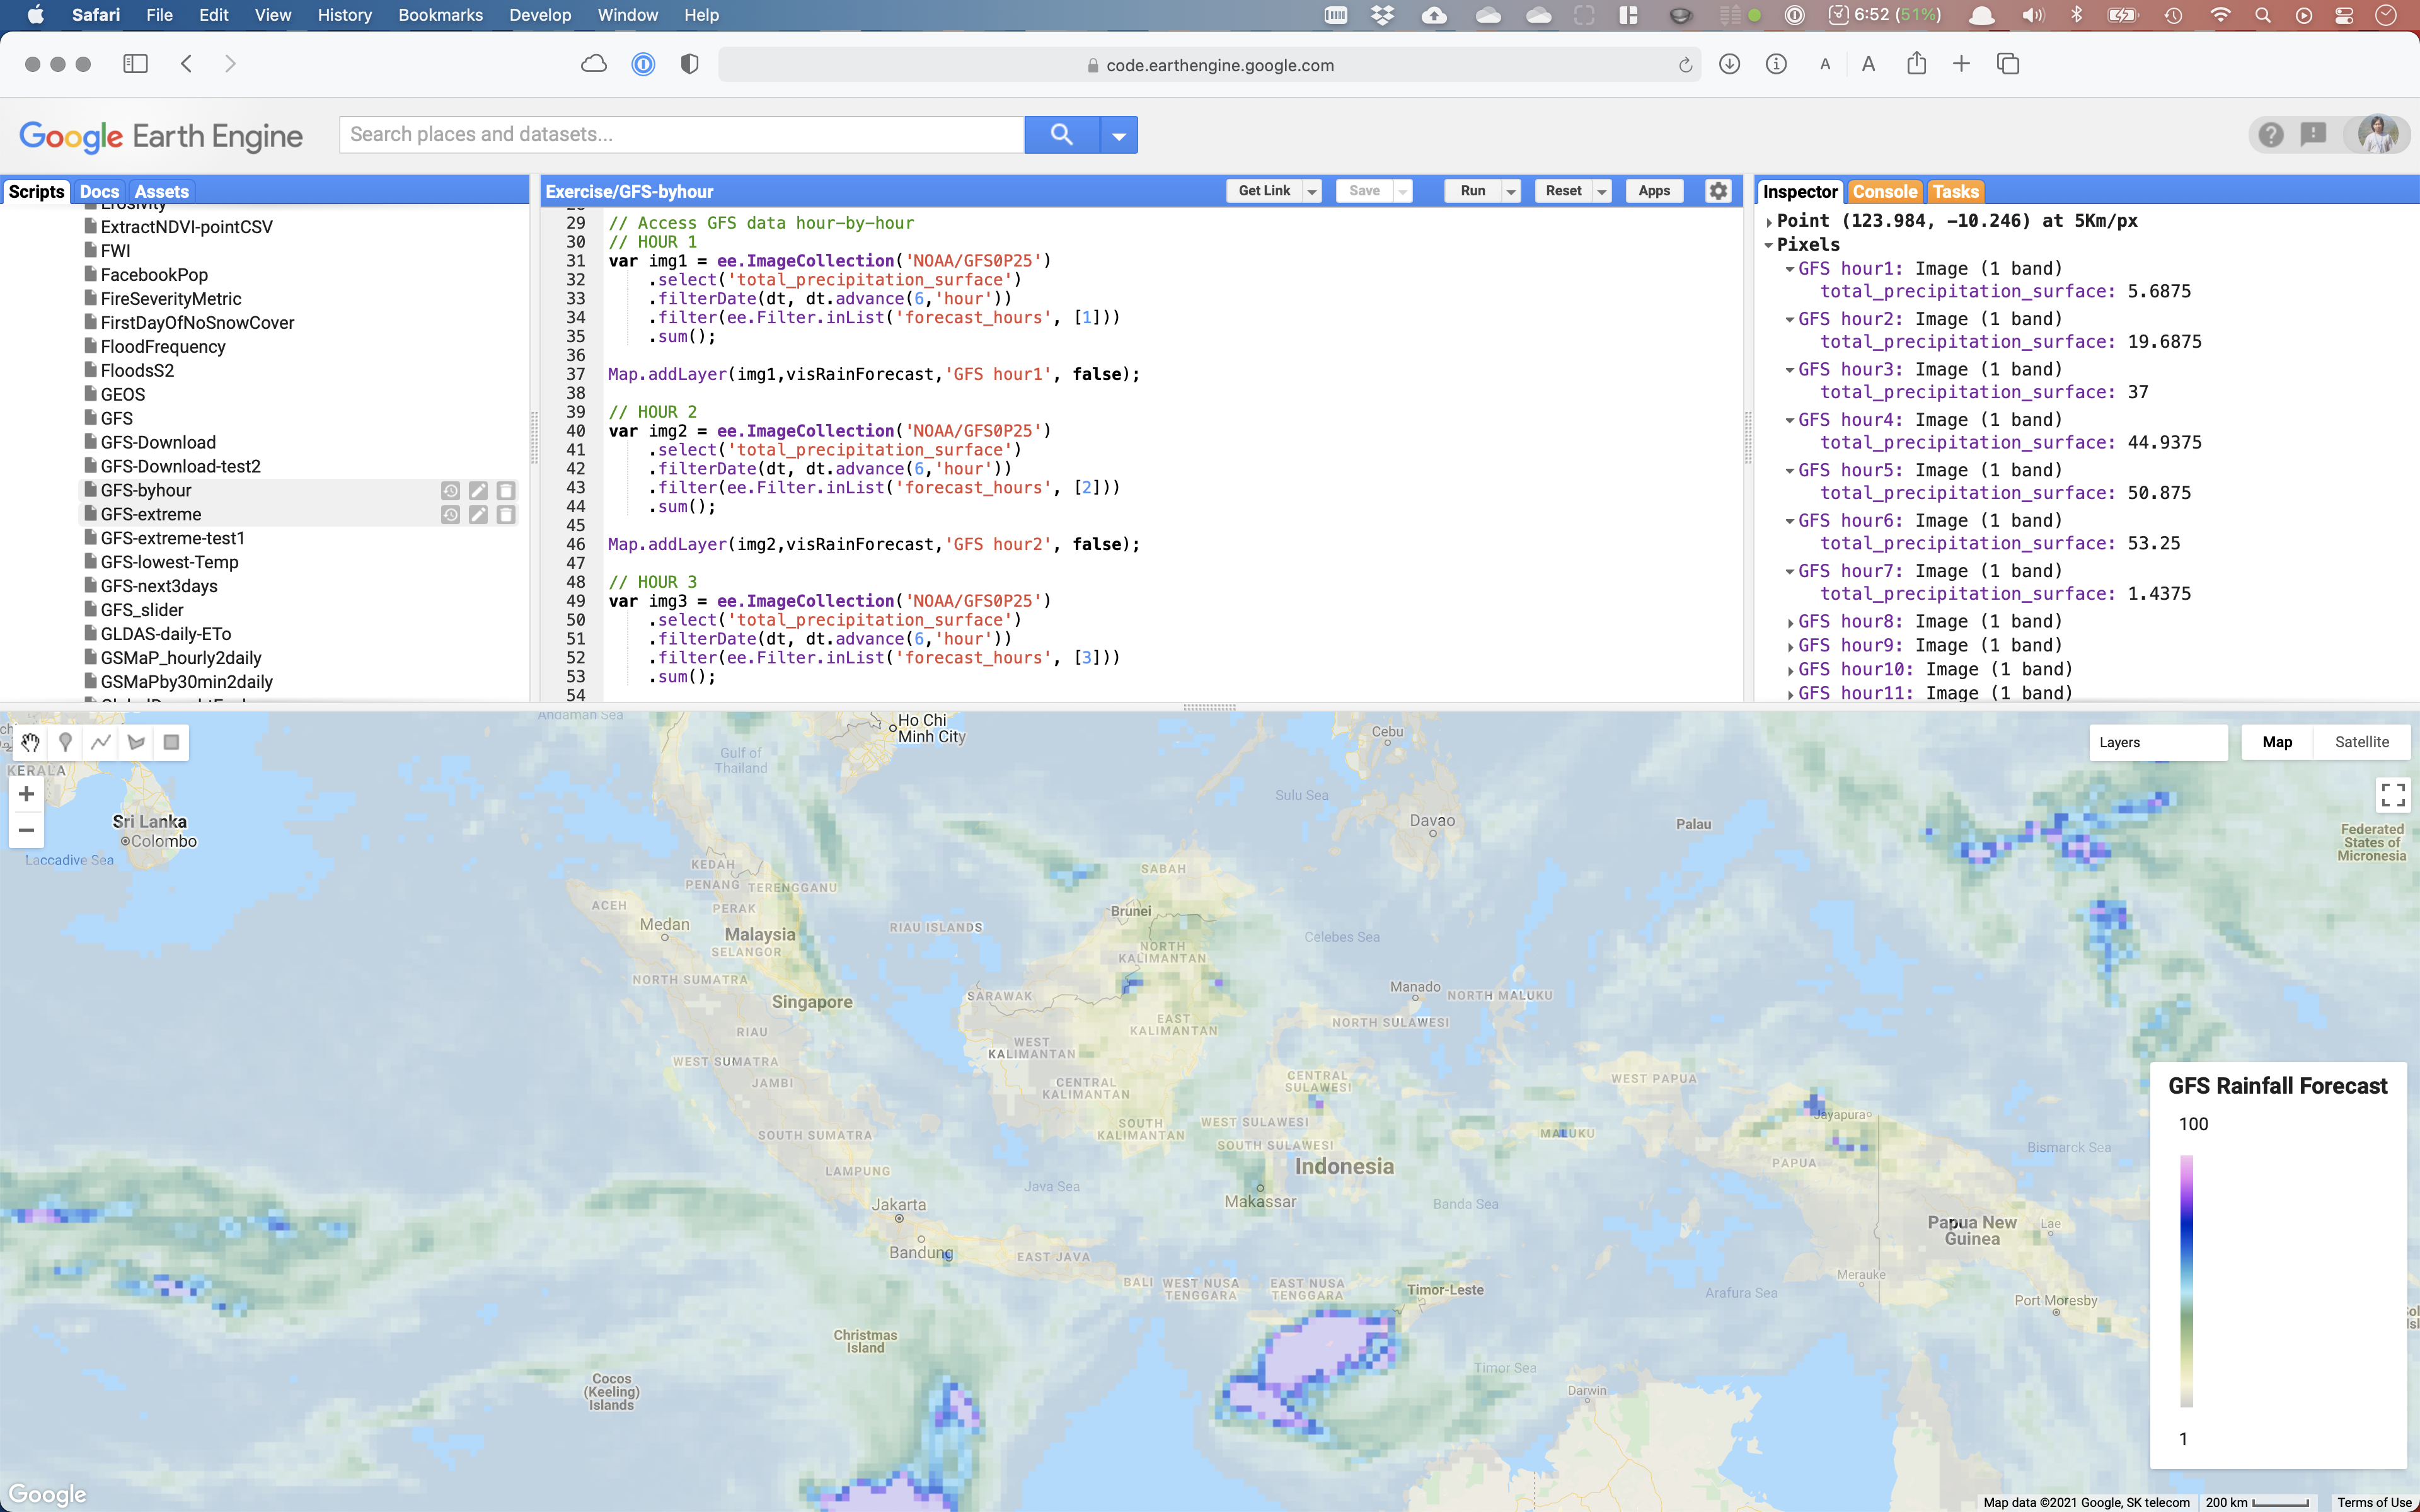Open the code editor settings gear
This screenshot has width=2420, height=1512.
tap(1718, 191)
